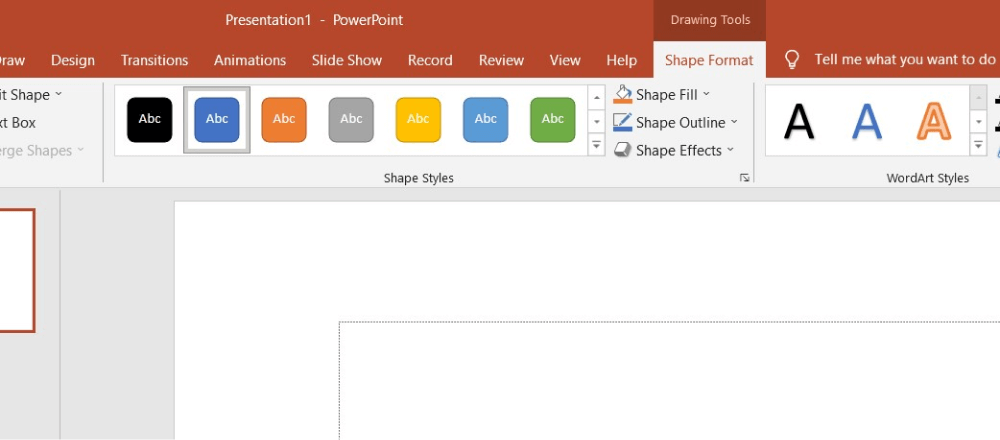Select the black-filled WordArt style A
Screen dimensions: 1000x440
pos(799,121)
